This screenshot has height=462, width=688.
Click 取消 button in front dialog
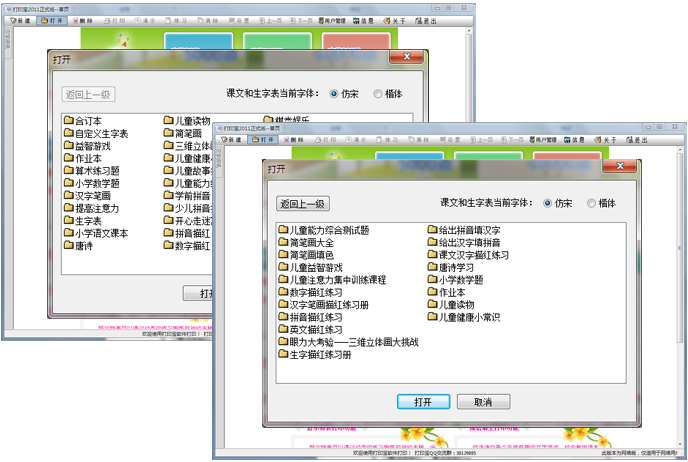pyautogui.click(x=482, y=402)
